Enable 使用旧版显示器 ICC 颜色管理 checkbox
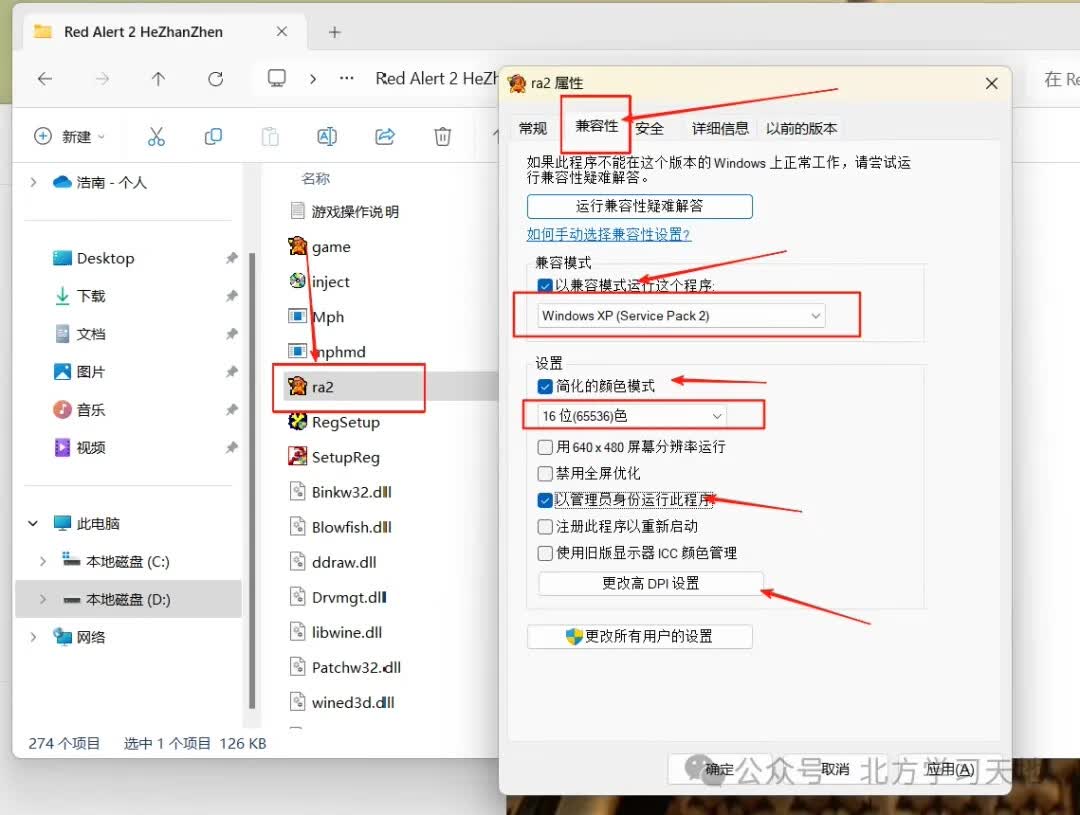The width and height of the screenshot is (1080, 815). click(x=545, y=553)
